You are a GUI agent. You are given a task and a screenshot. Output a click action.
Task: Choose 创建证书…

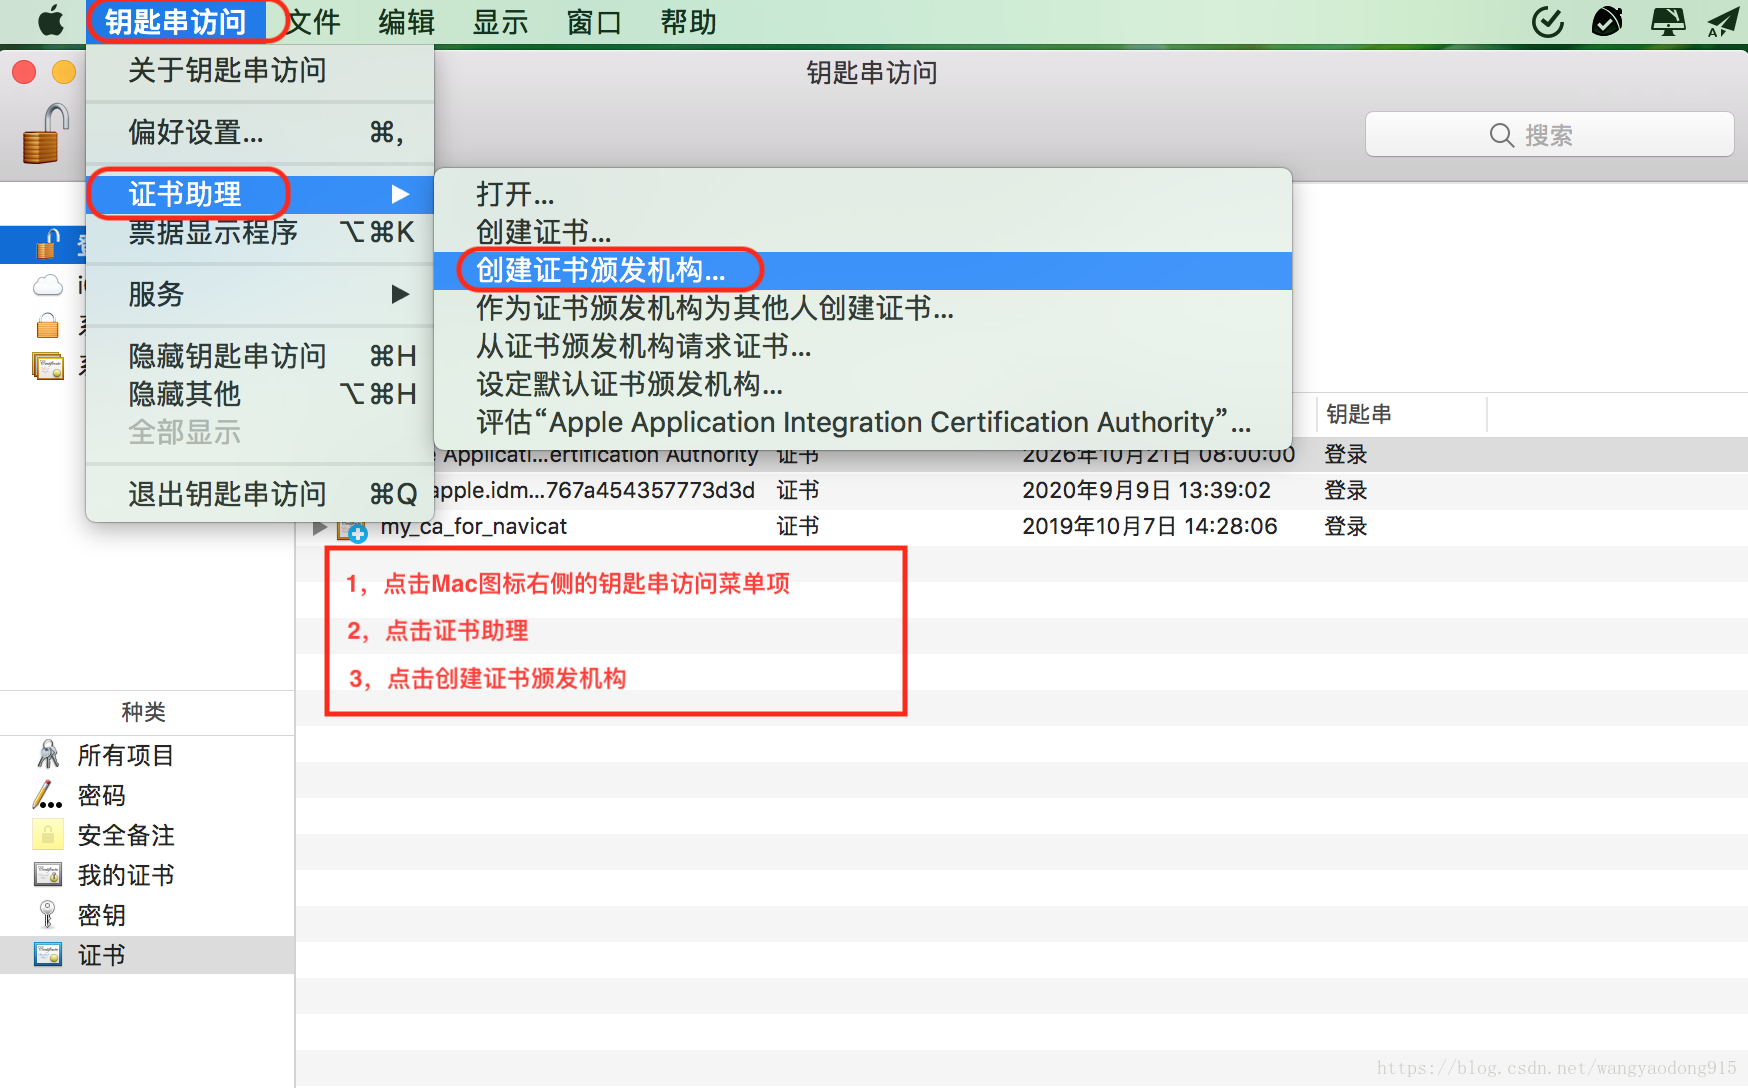coord(863,232)
